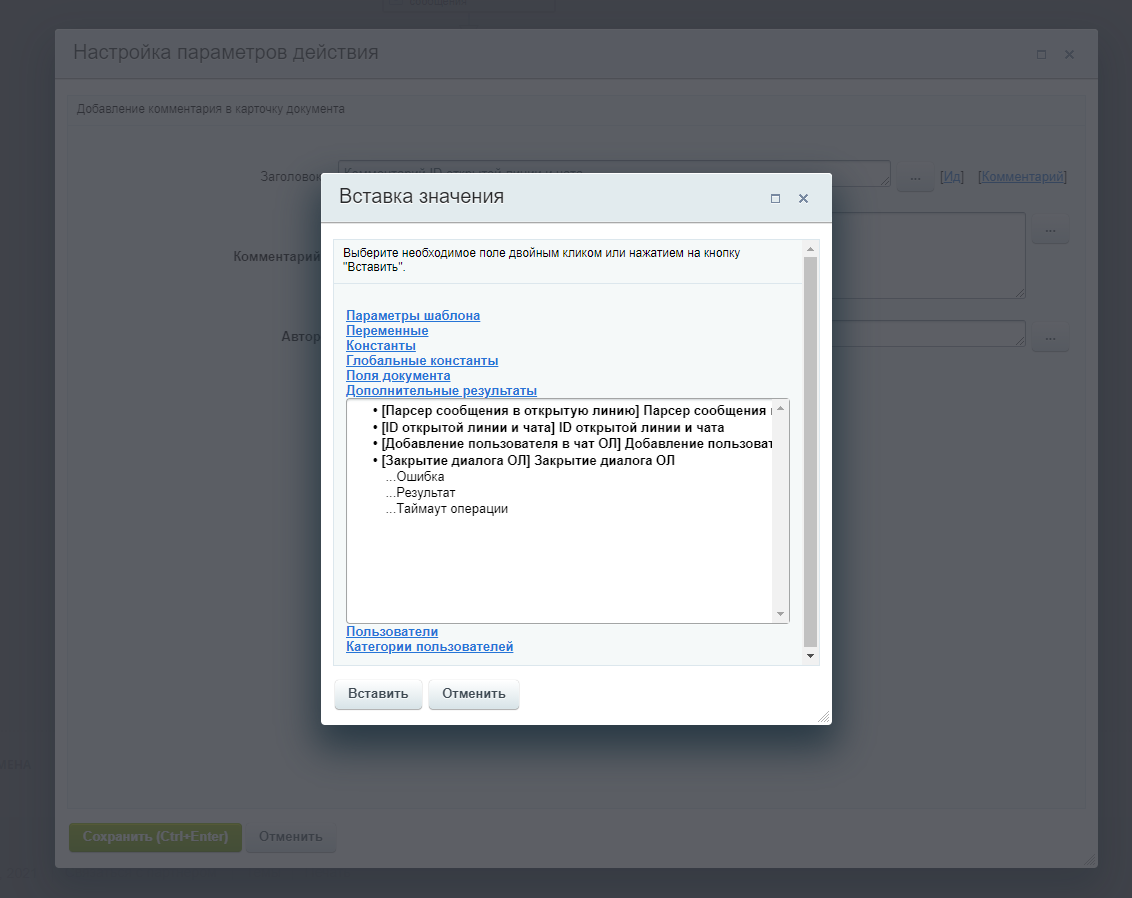
Task: Close the "Вставка значения" dialog
Action: pyautogui.click(x=803, y=198)
